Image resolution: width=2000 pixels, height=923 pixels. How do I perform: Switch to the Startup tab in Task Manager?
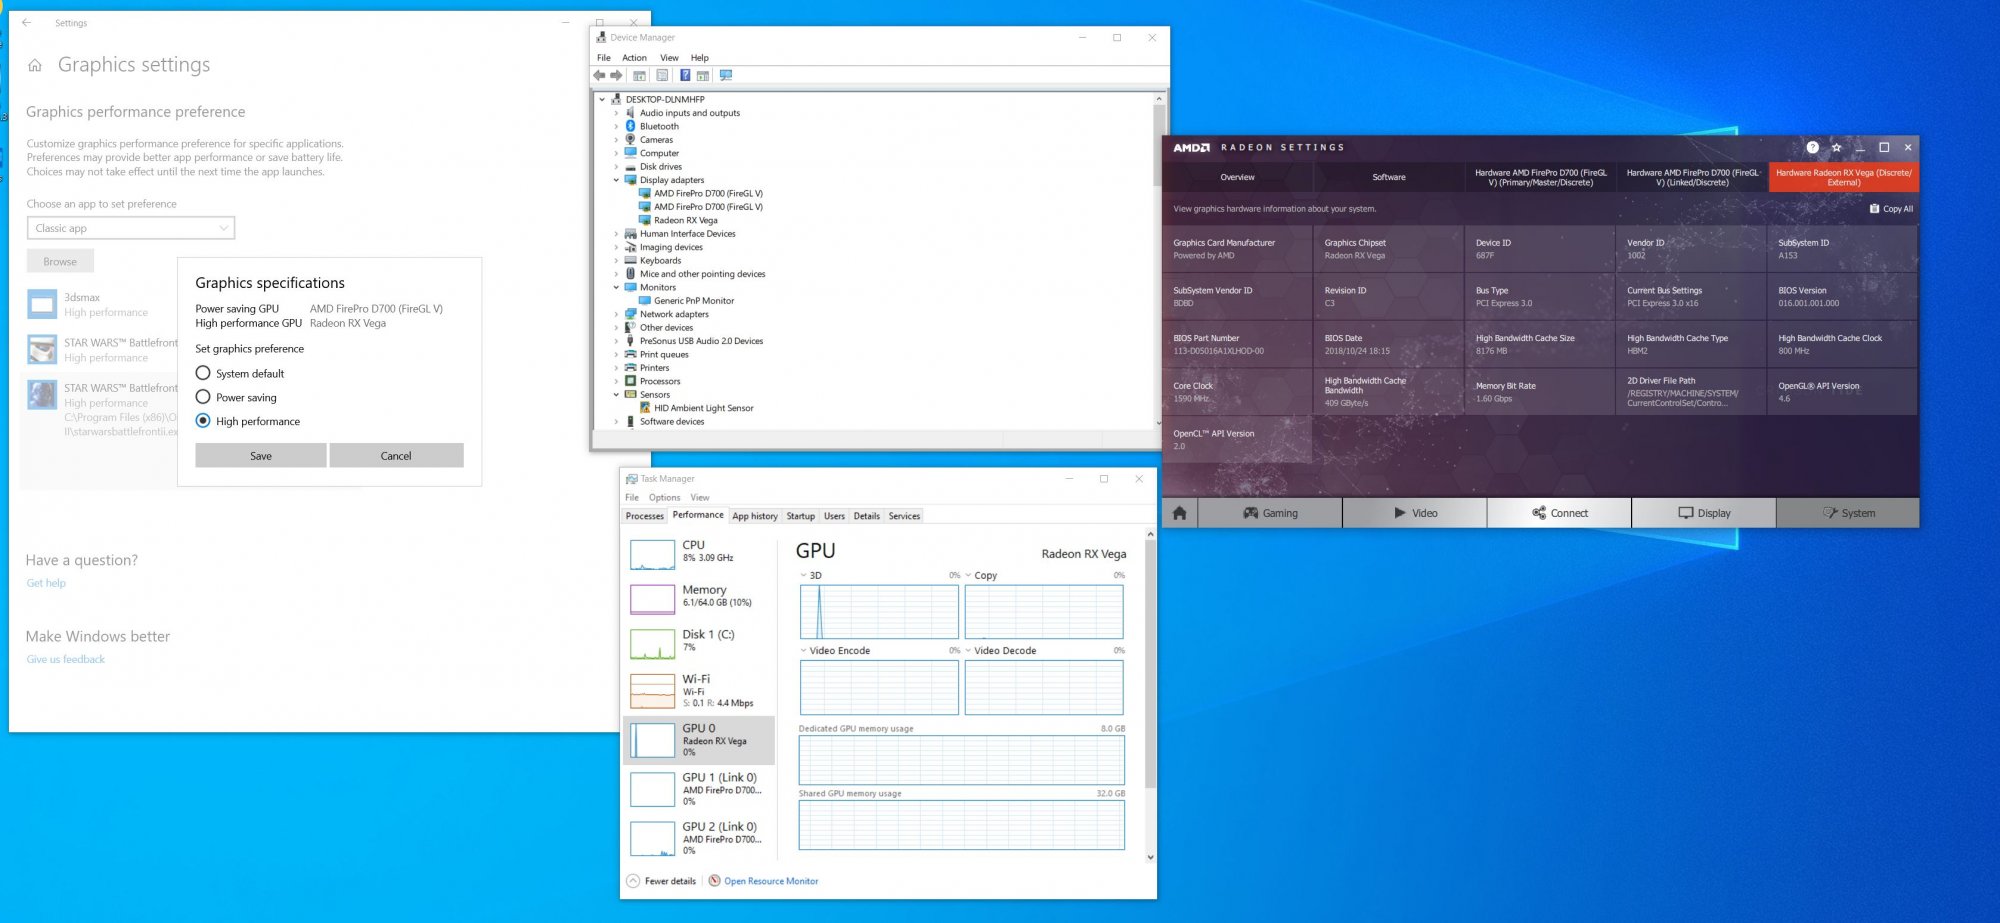pyautogui.click(x=800, y=516)
